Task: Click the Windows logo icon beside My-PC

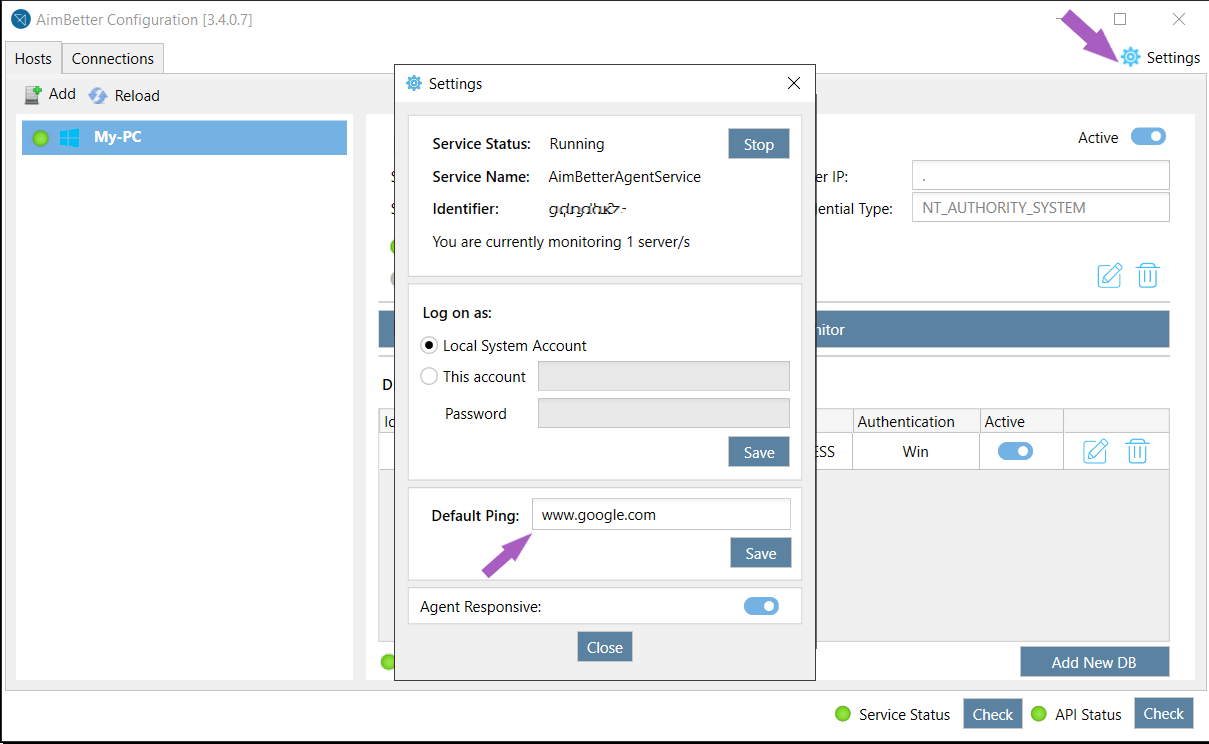Action: point(69,138)
